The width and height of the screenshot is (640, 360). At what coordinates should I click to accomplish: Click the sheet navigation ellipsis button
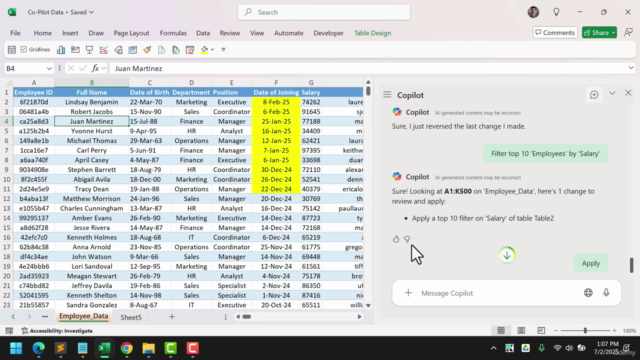click(45, 317)
